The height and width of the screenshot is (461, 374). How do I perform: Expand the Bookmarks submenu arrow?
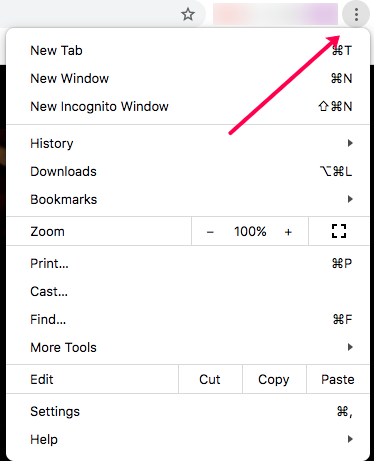(x=350, y=199)
